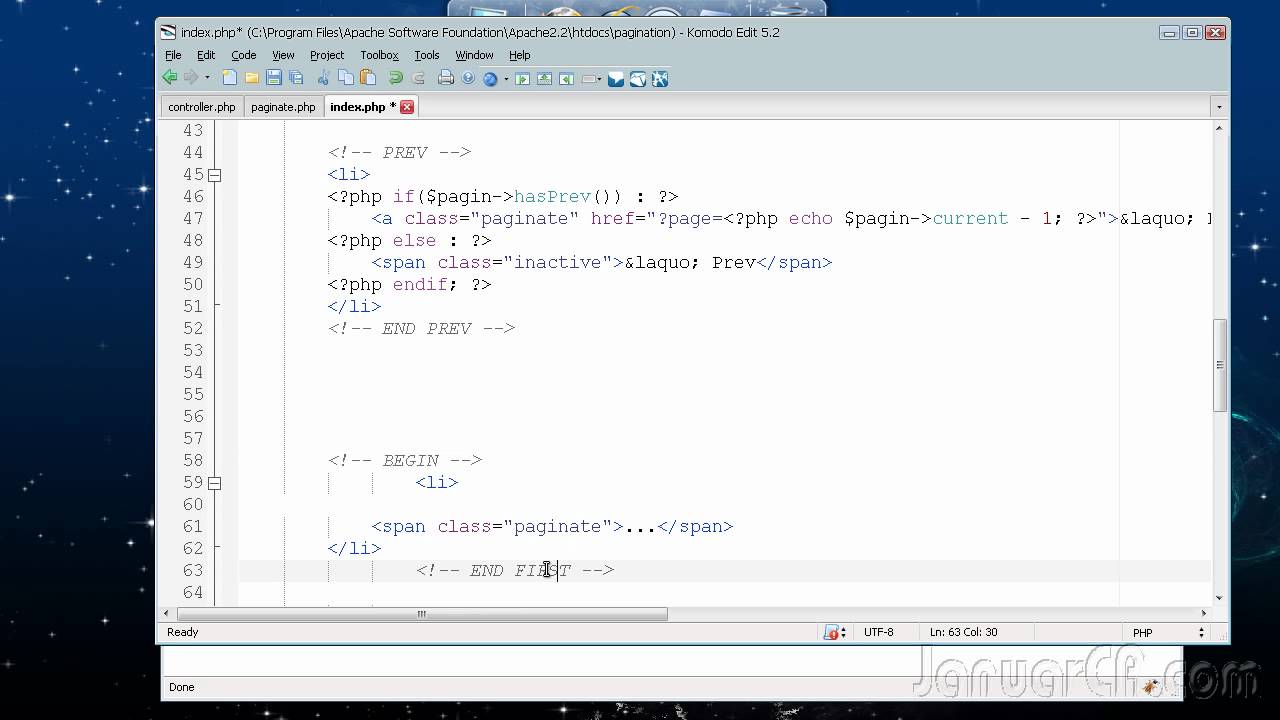
Task: Copy selection using toolbar icon
Action: [x=346, y=78]
